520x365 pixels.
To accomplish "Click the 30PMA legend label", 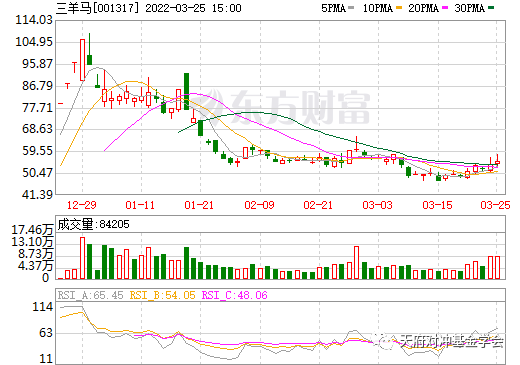I will pyautogui.click(x=469, y=8).
